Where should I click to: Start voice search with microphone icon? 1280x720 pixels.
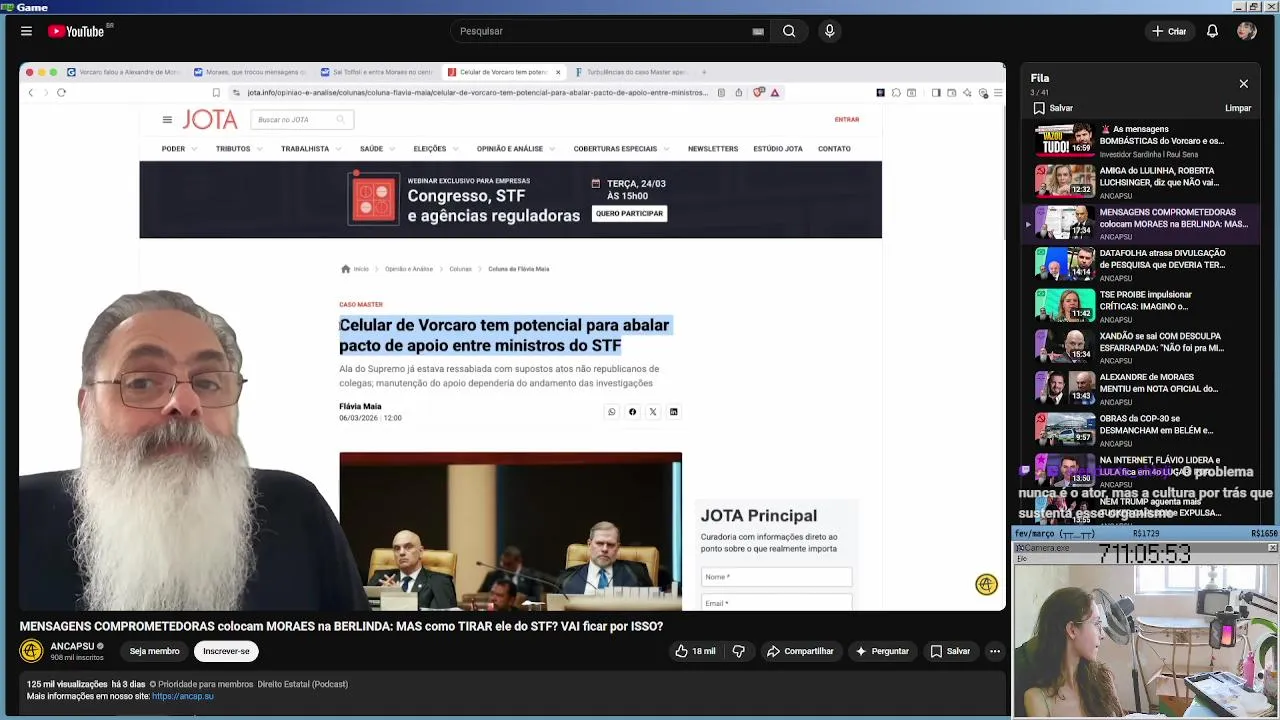pos(829,31)
